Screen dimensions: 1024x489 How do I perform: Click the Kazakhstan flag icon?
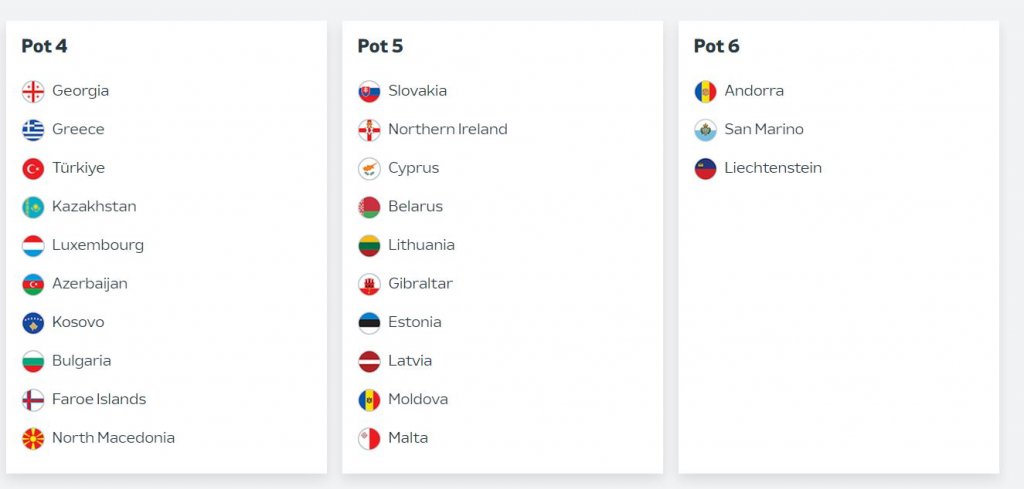click(x=33, y=207)
